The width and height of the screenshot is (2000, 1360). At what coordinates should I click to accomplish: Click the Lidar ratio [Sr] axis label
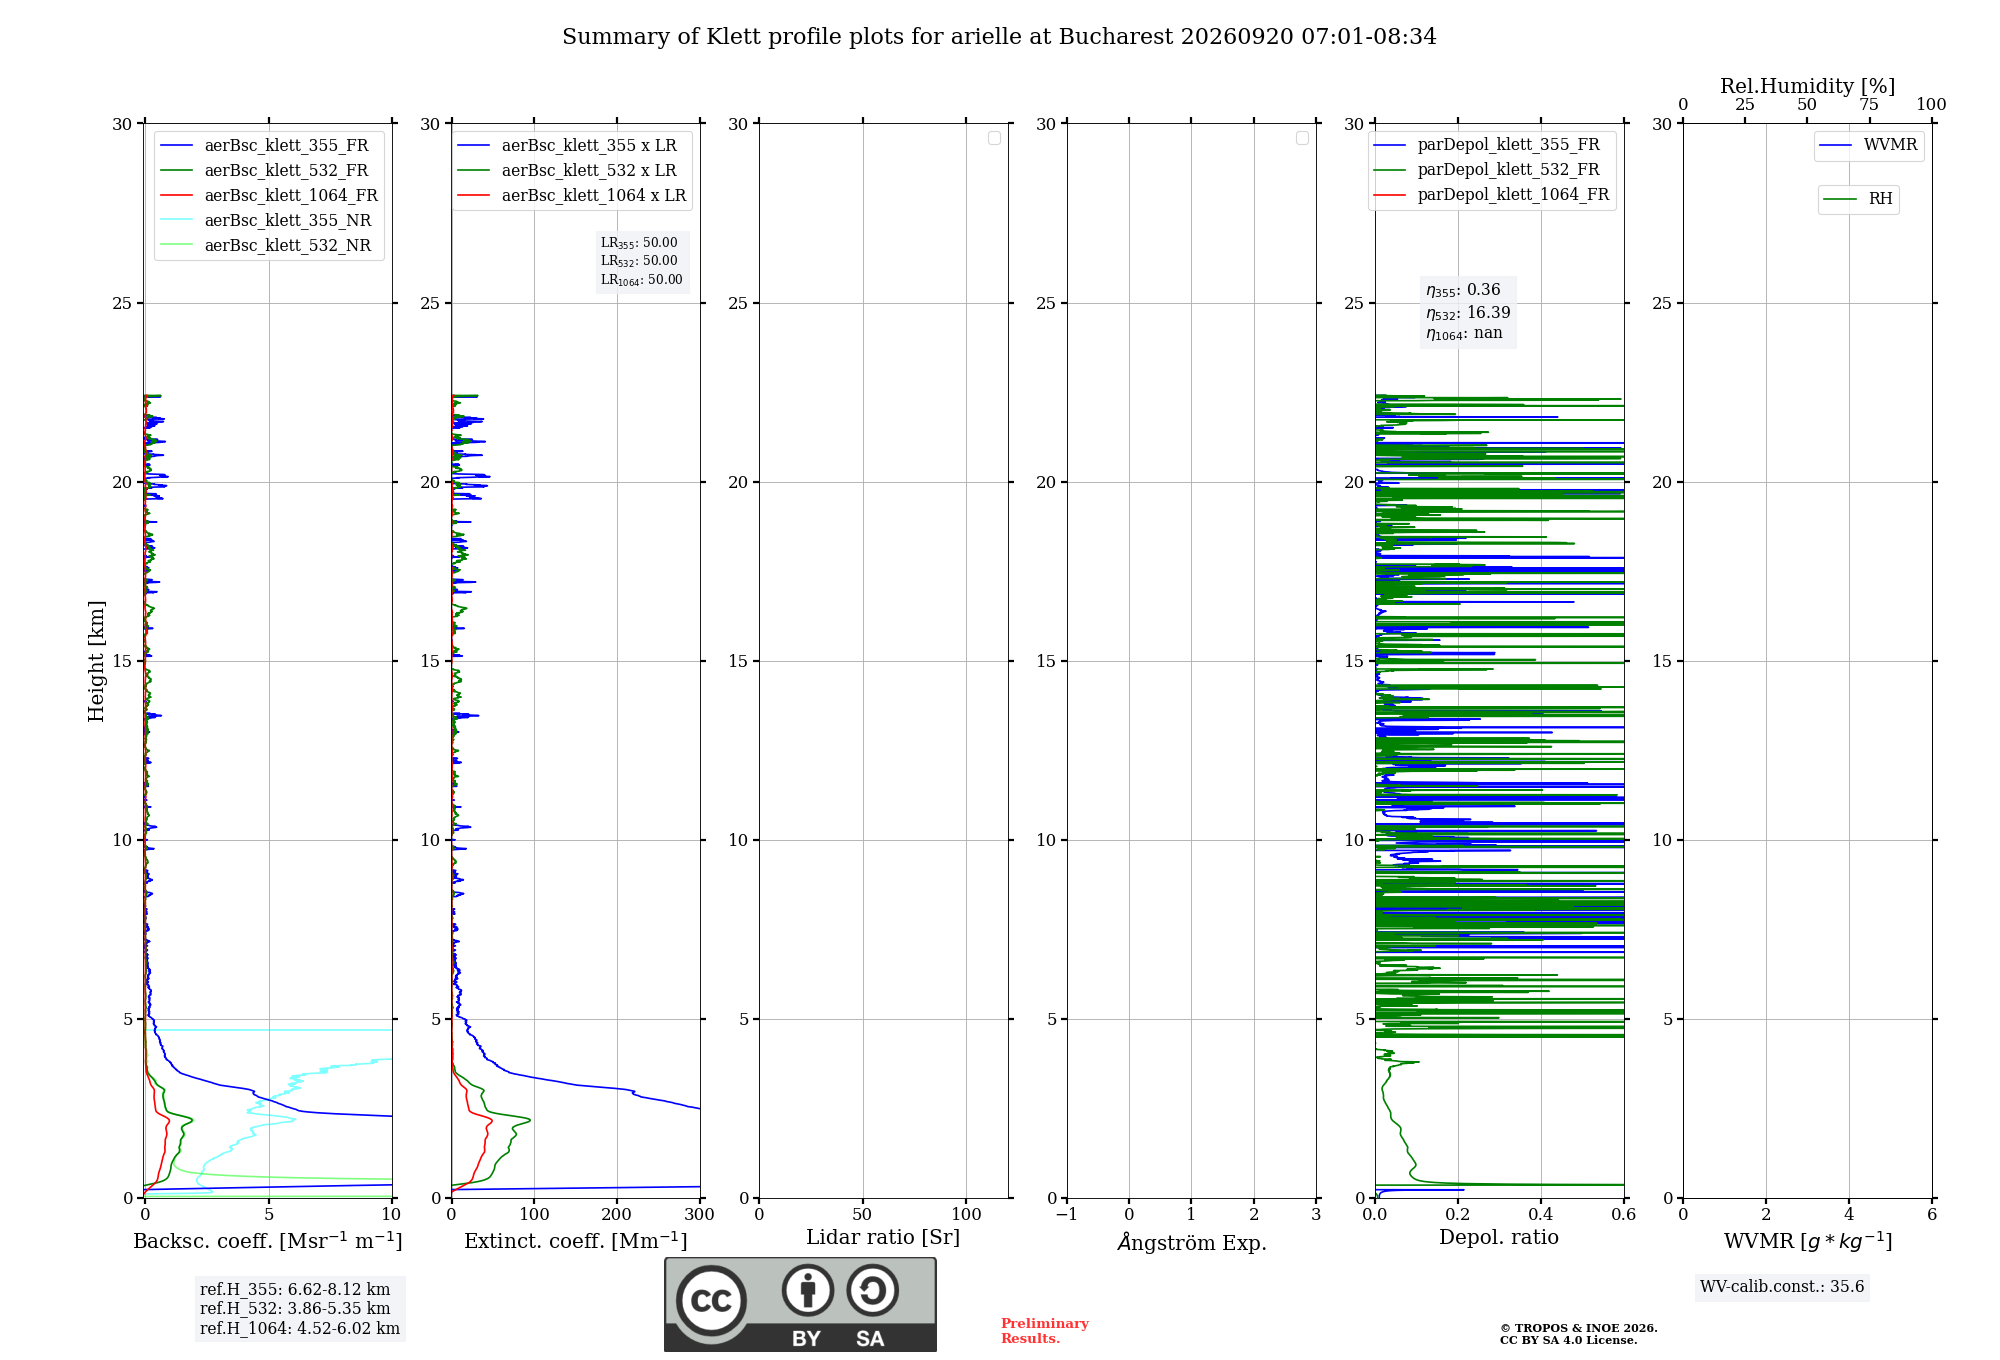[883, 1238]
